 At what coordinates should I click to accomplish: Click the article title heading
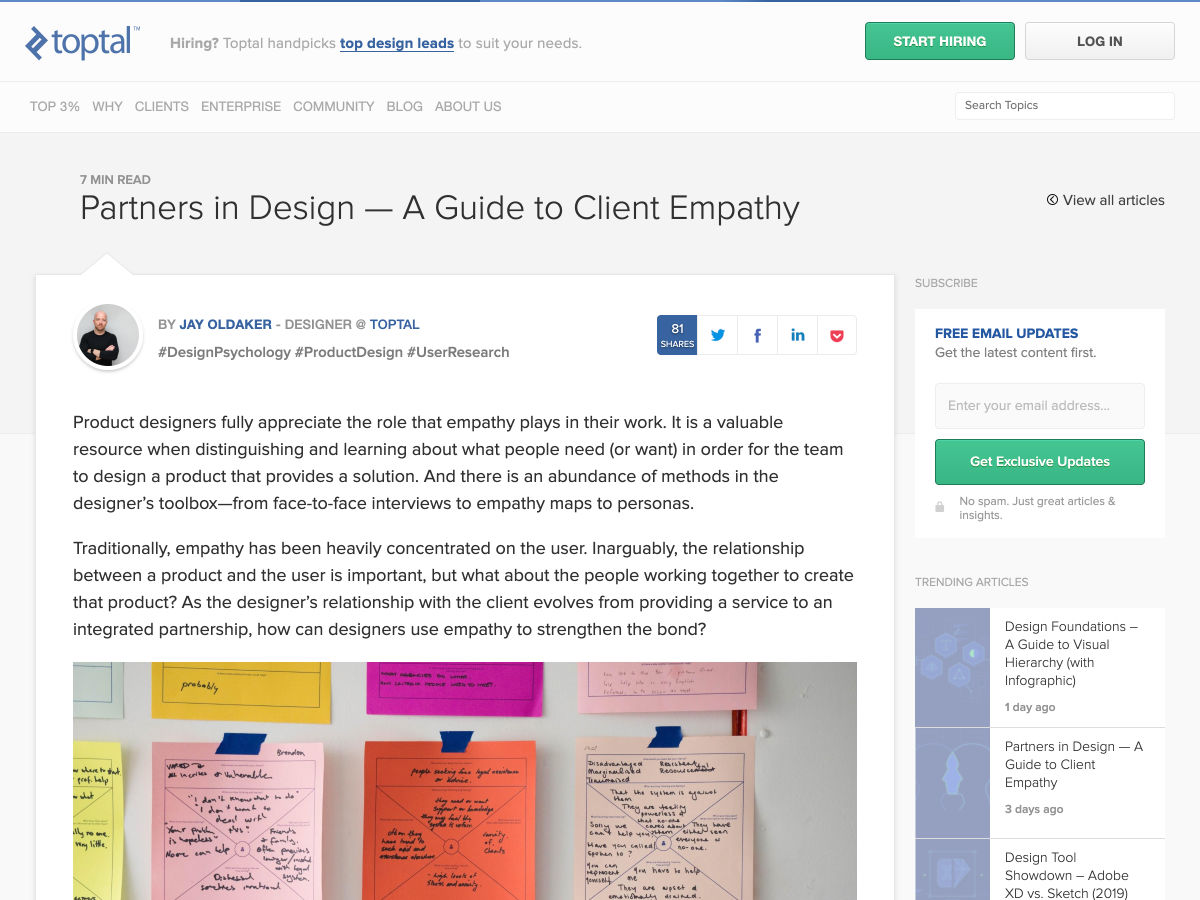(x=440, y=208)
